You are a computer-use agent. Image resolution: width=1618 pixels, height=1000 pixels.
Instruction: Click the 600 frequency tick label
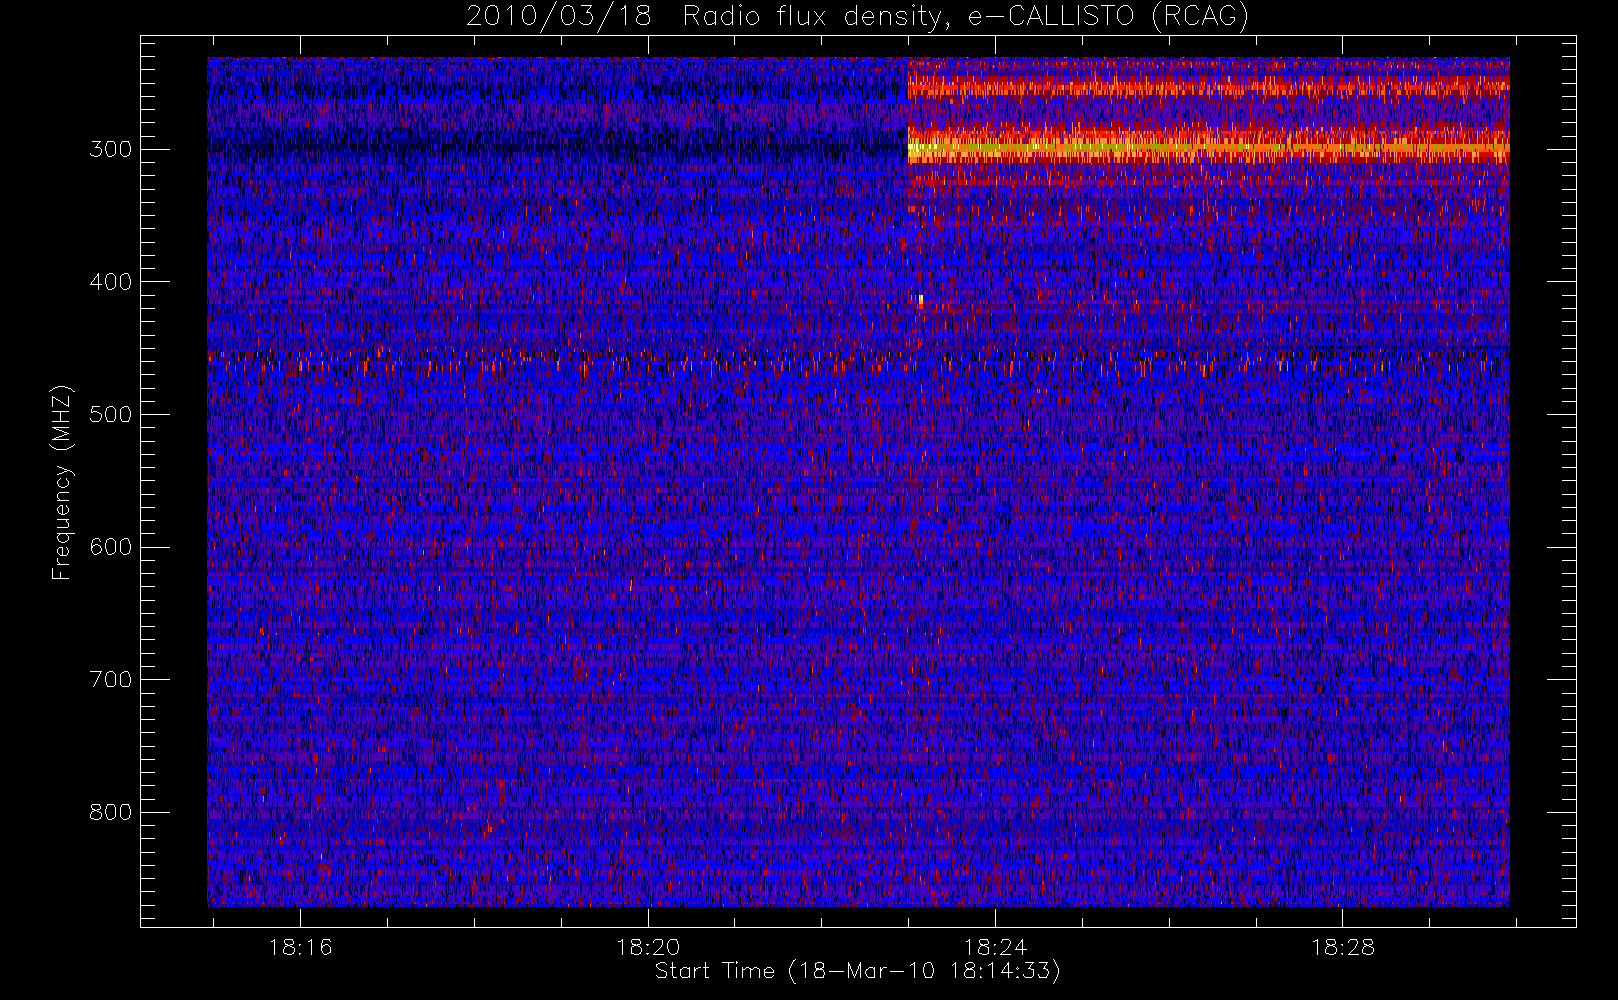[111, 547]
